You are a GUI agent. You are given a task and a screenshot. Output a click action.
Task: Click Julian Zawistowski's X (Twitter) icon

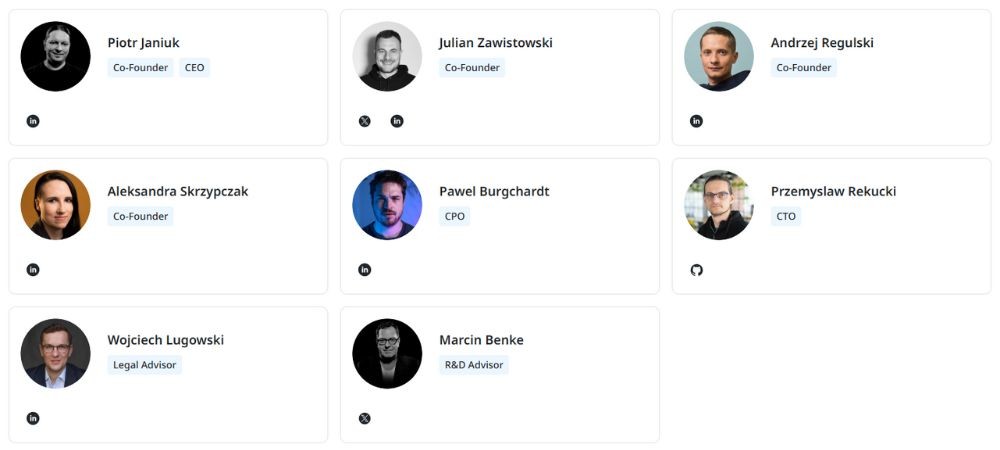365,121
